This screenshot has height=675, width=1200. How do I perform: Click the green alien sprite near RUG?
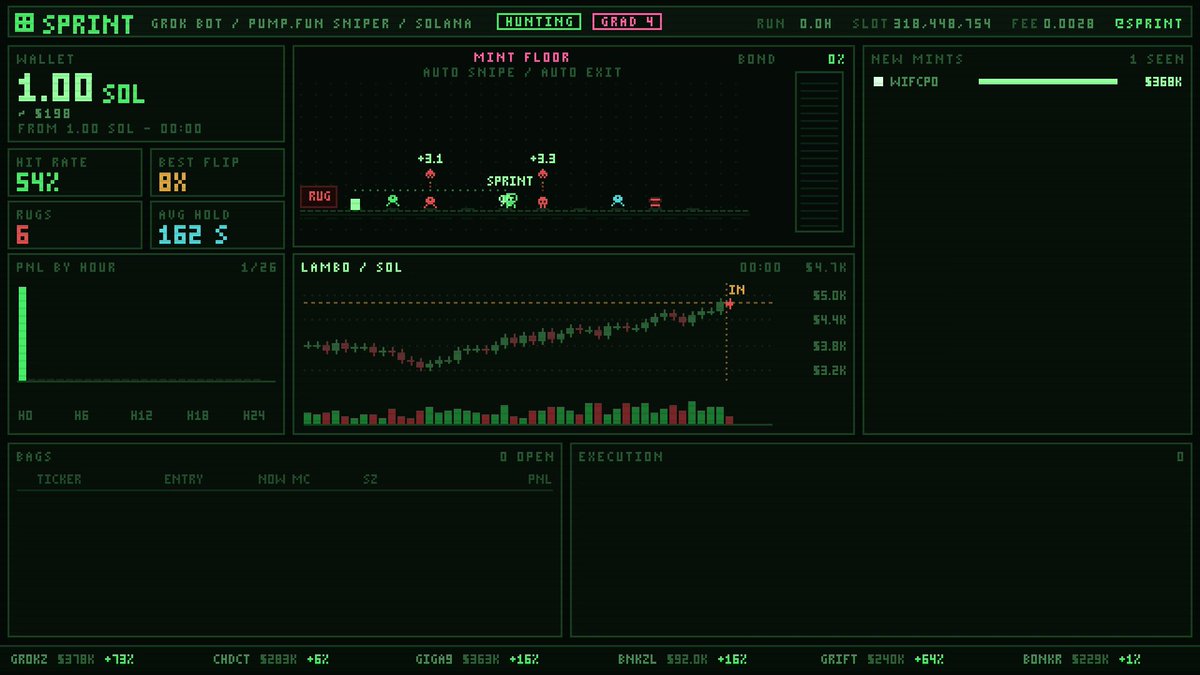393,201
